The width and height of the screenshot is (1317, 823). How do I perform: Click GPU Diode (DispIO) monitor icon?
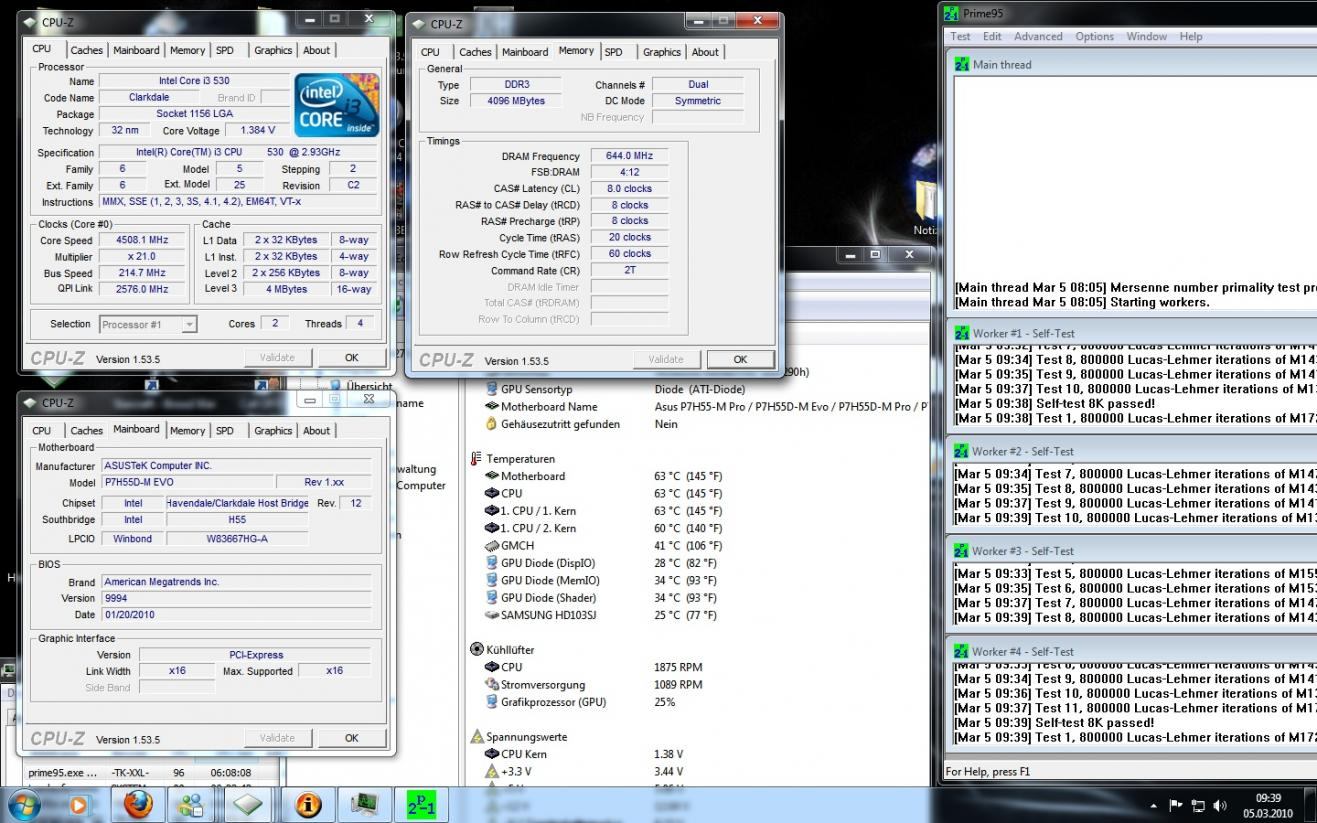pyautogui.click(x=491, y=563)
